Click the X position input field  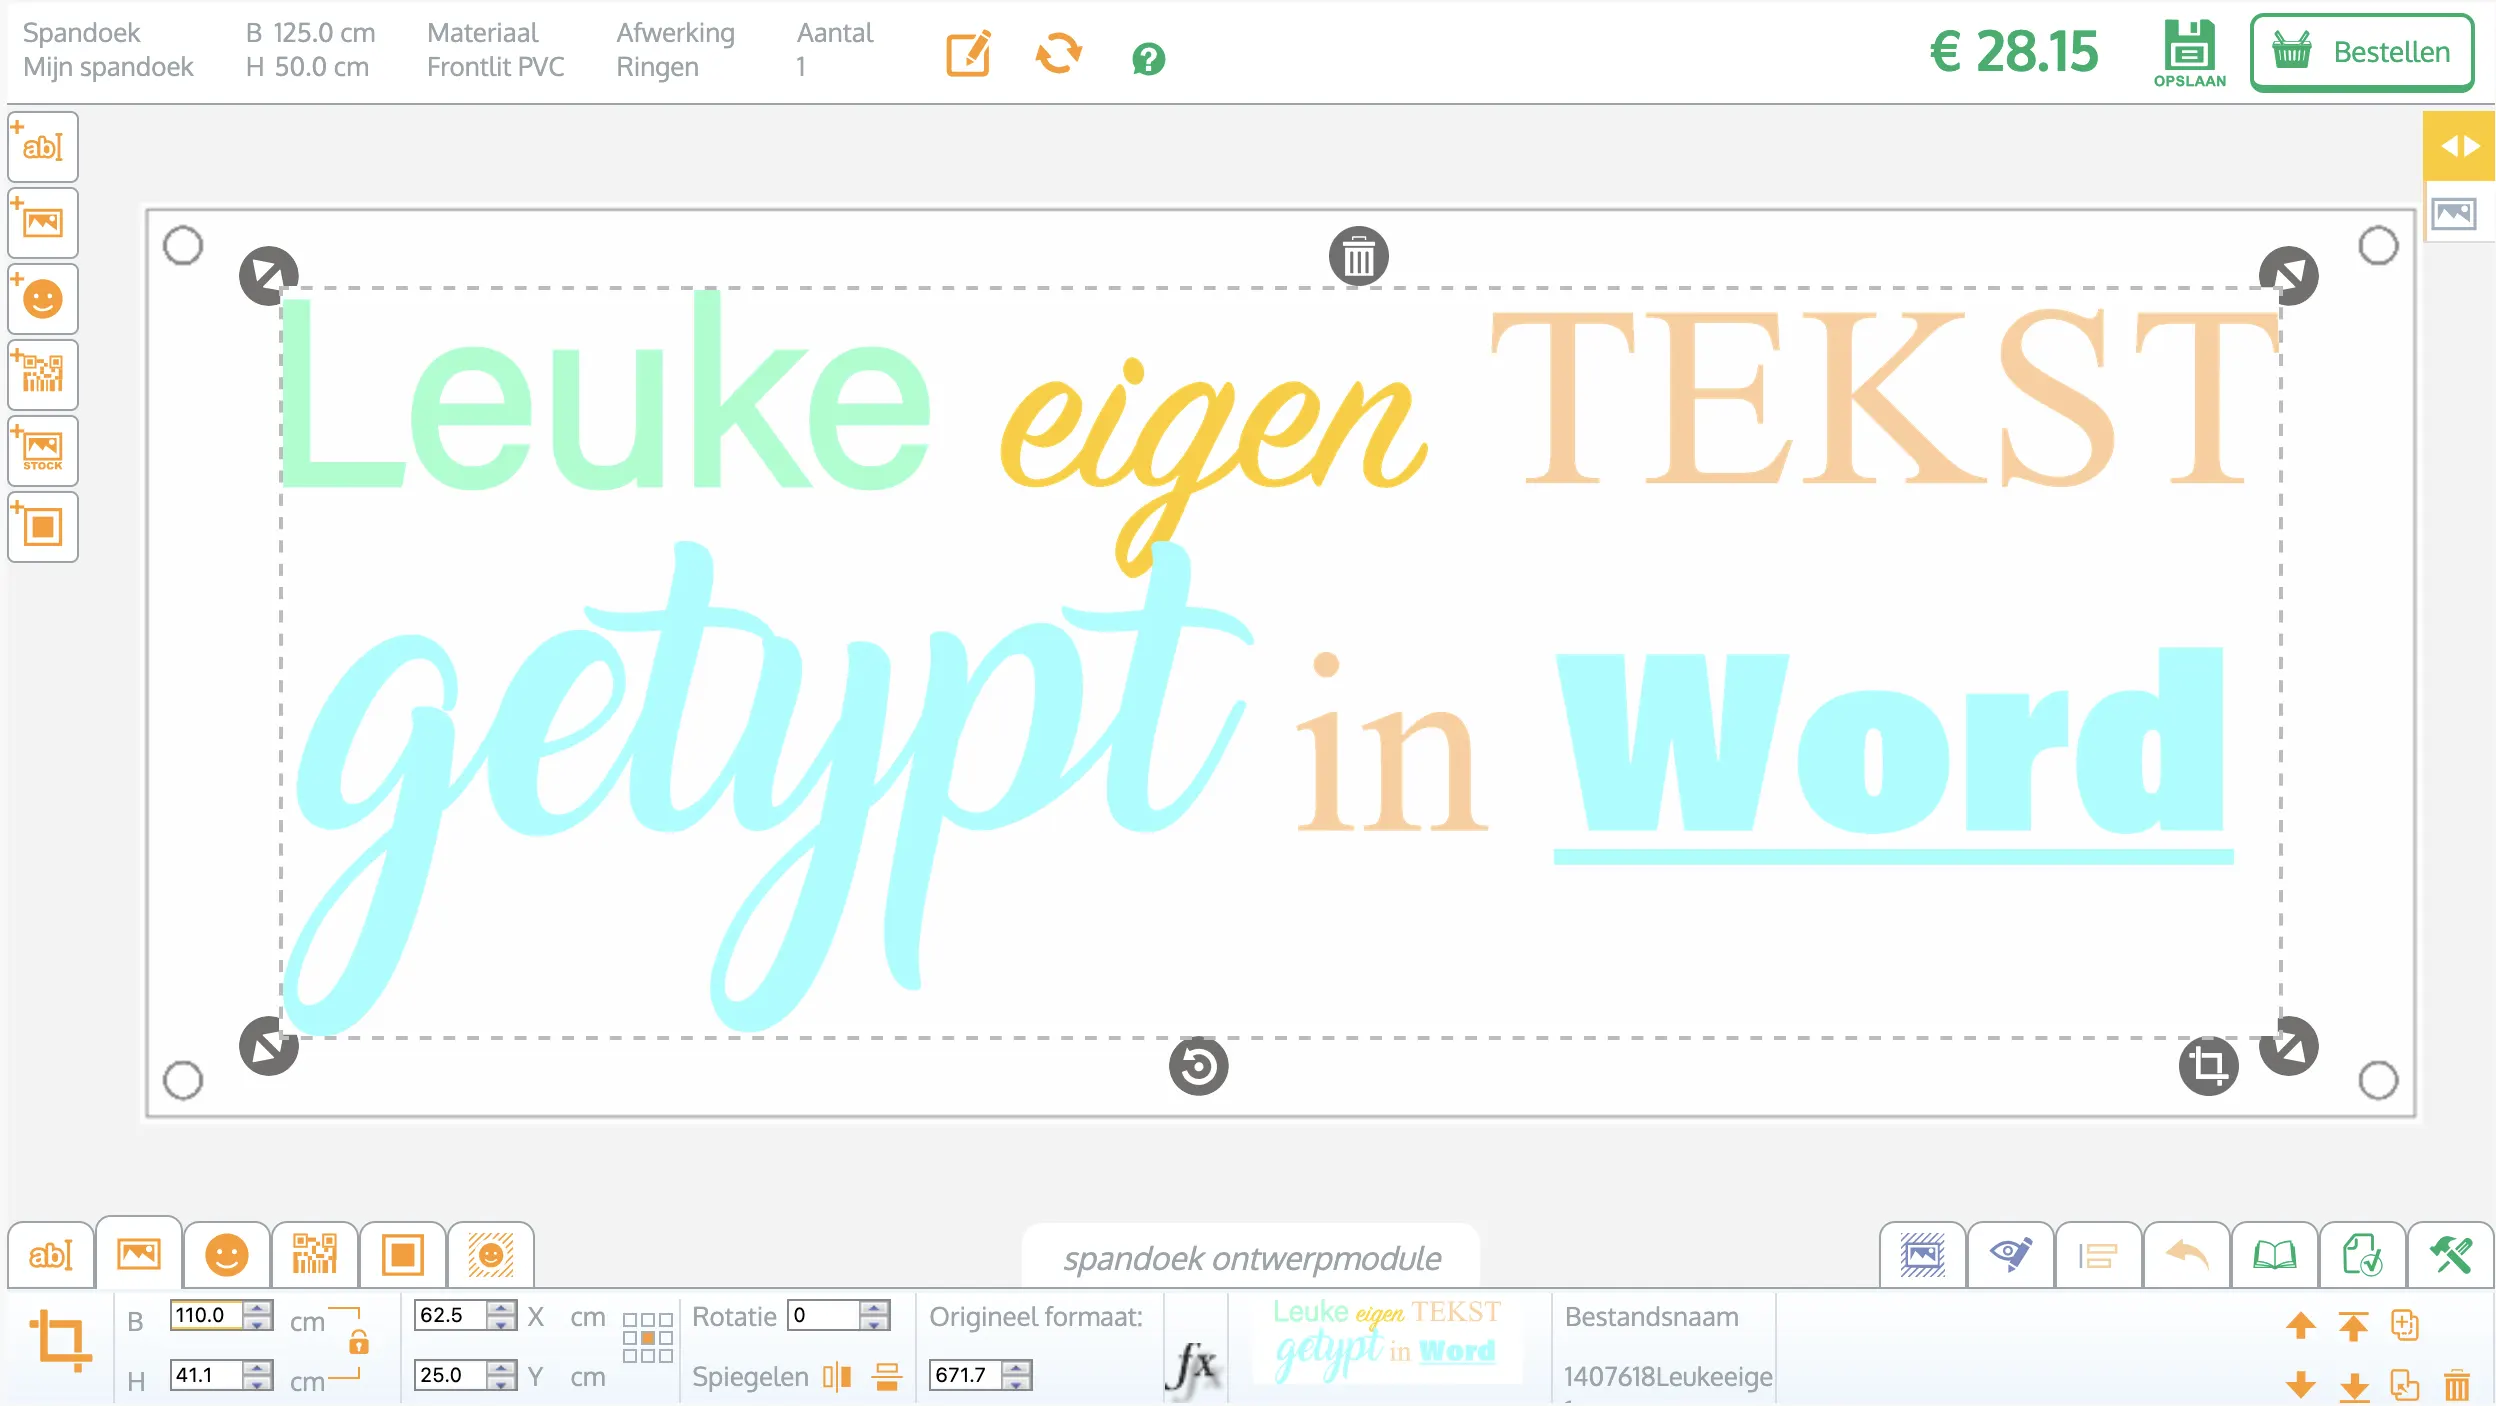pos(451,1316)
